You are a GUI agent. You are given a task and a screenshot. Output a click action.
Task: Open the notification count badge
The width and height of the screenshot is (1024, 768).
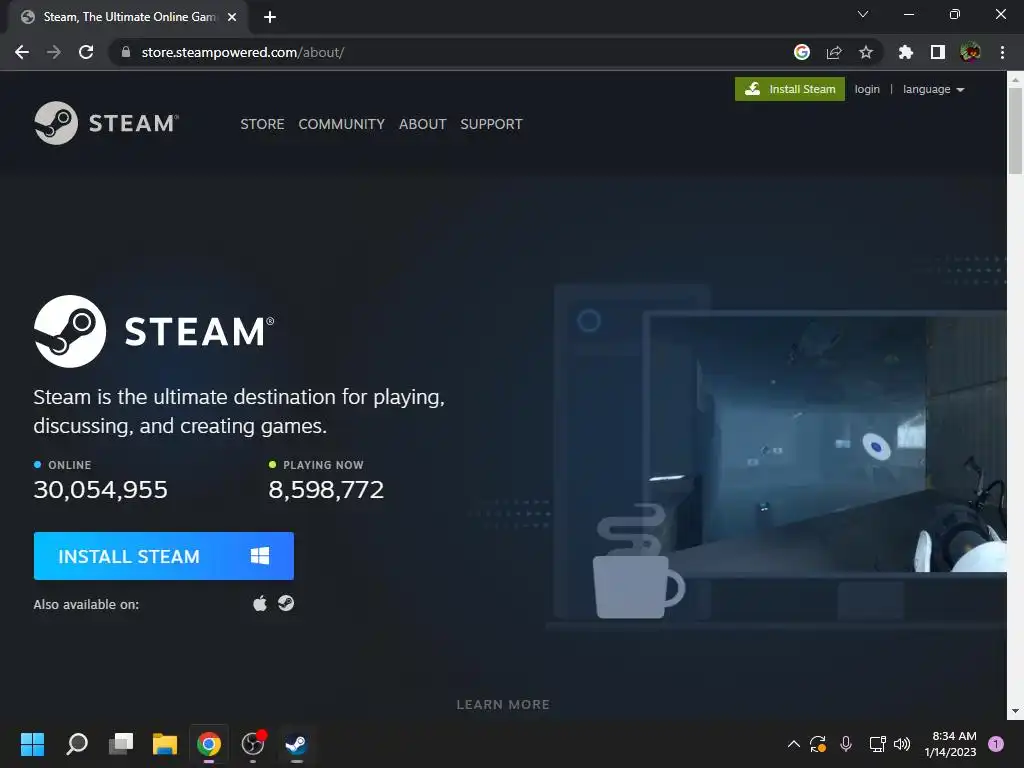click(996, 744)
